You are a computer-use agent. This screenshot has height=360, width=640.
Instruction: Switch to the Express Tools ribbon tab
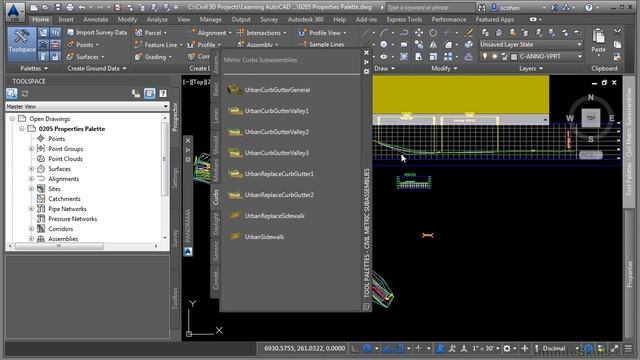click(x=404, y=19)
